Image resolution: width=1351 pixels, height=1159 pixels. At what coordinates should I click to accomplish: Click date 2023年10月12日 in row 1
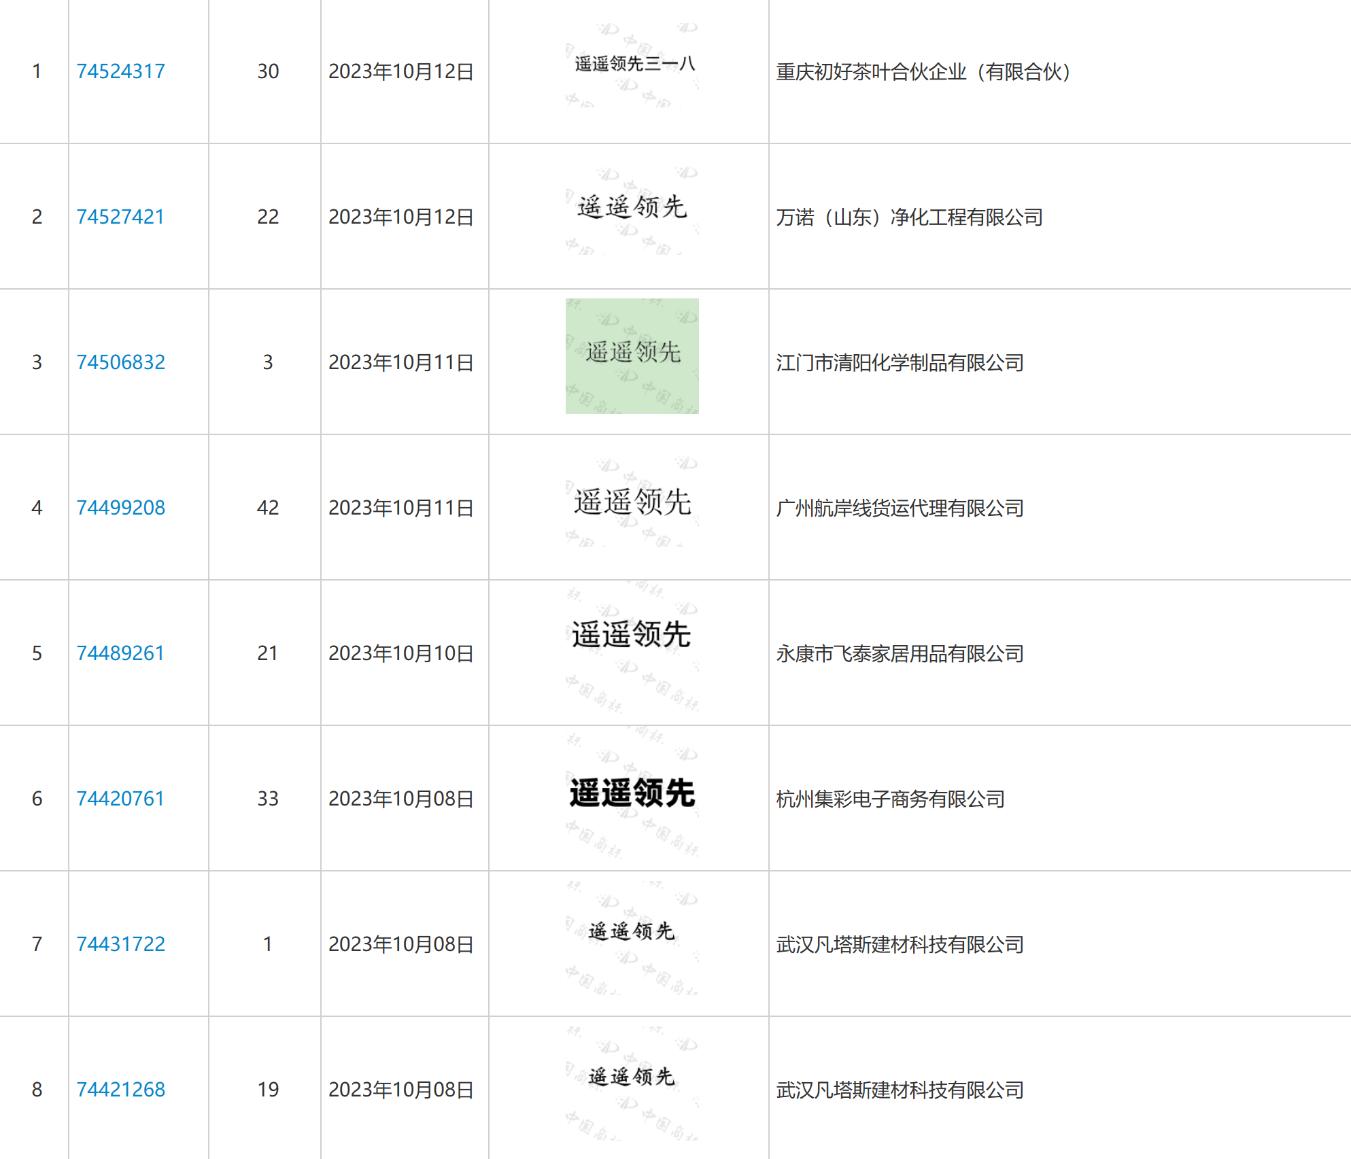[x=401, y=72]
